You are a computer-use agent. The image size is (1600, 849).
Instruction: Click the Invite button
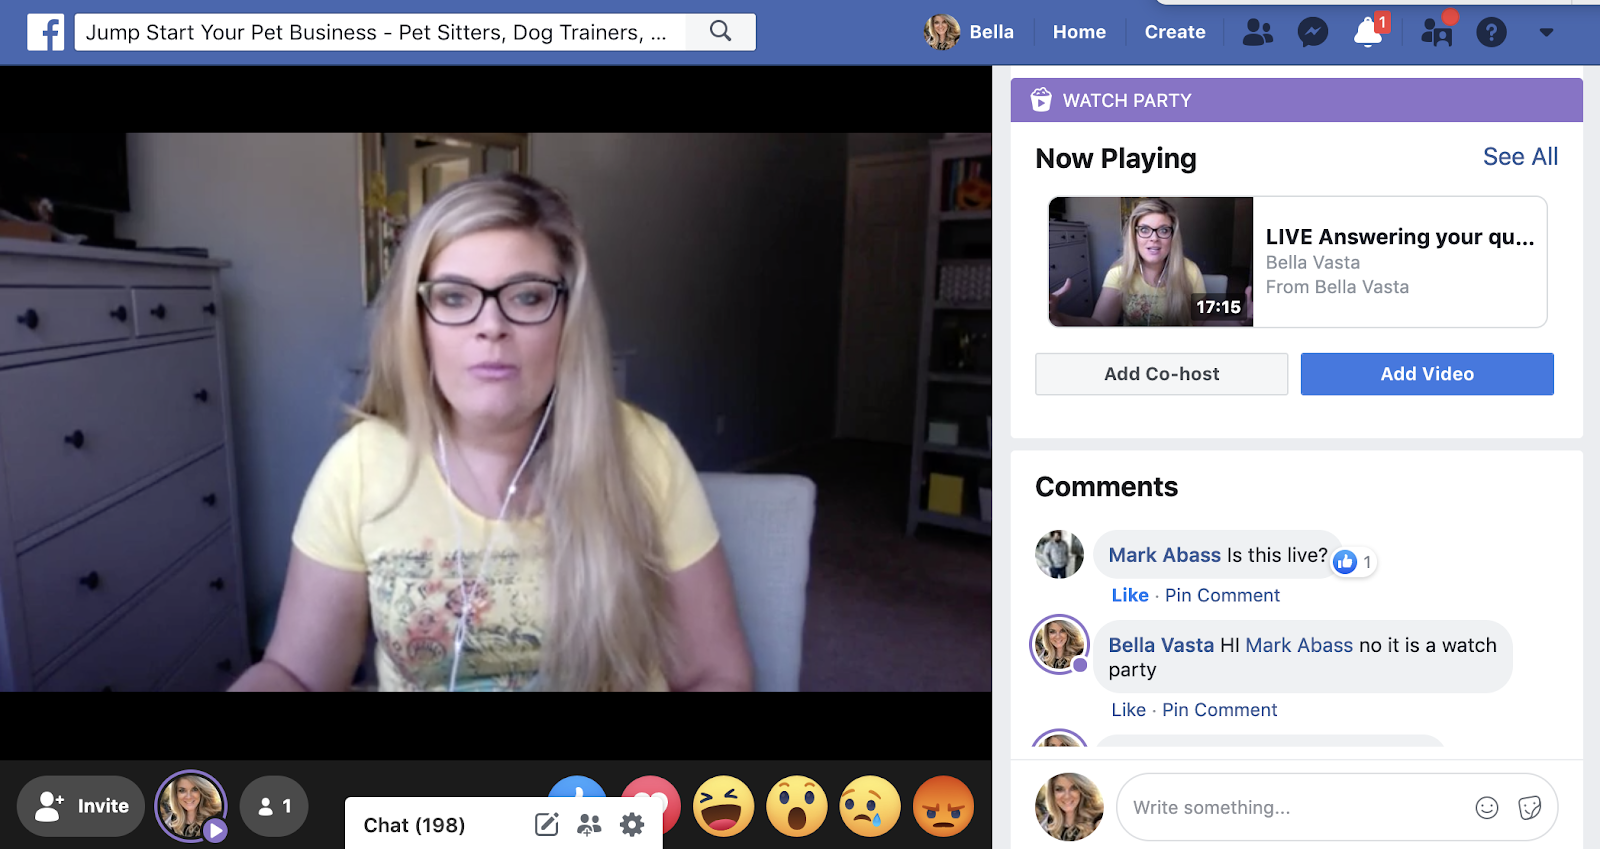click(x=81, y=806)
